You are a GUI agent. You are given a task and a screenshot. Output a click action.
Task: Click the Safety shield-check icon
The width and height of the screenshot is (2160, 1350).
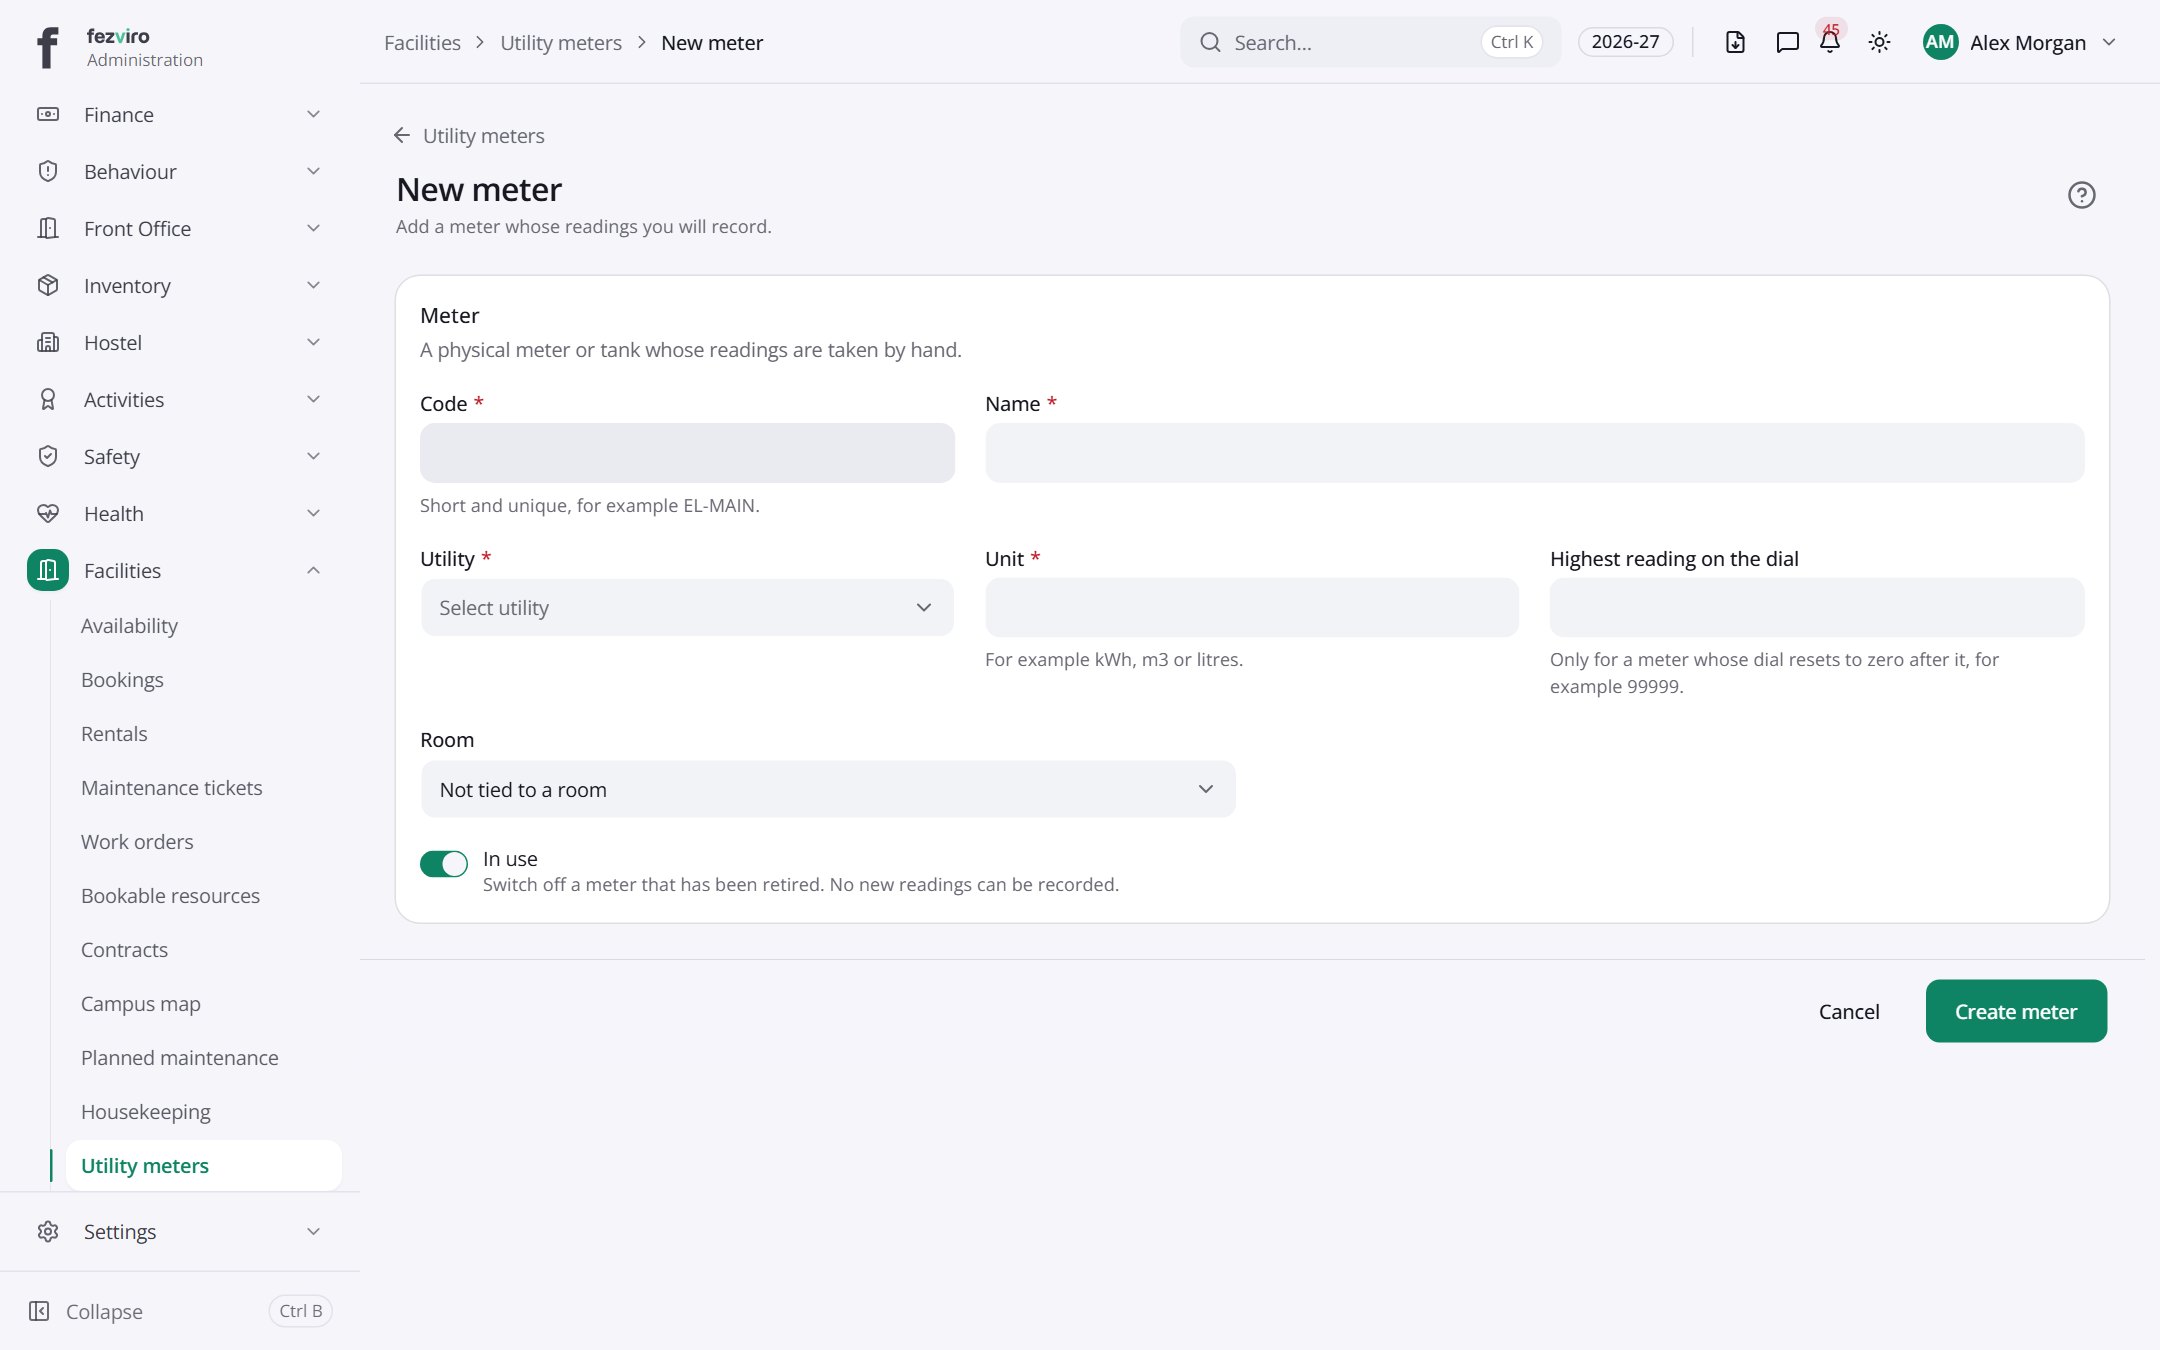[x=48, y=456]
